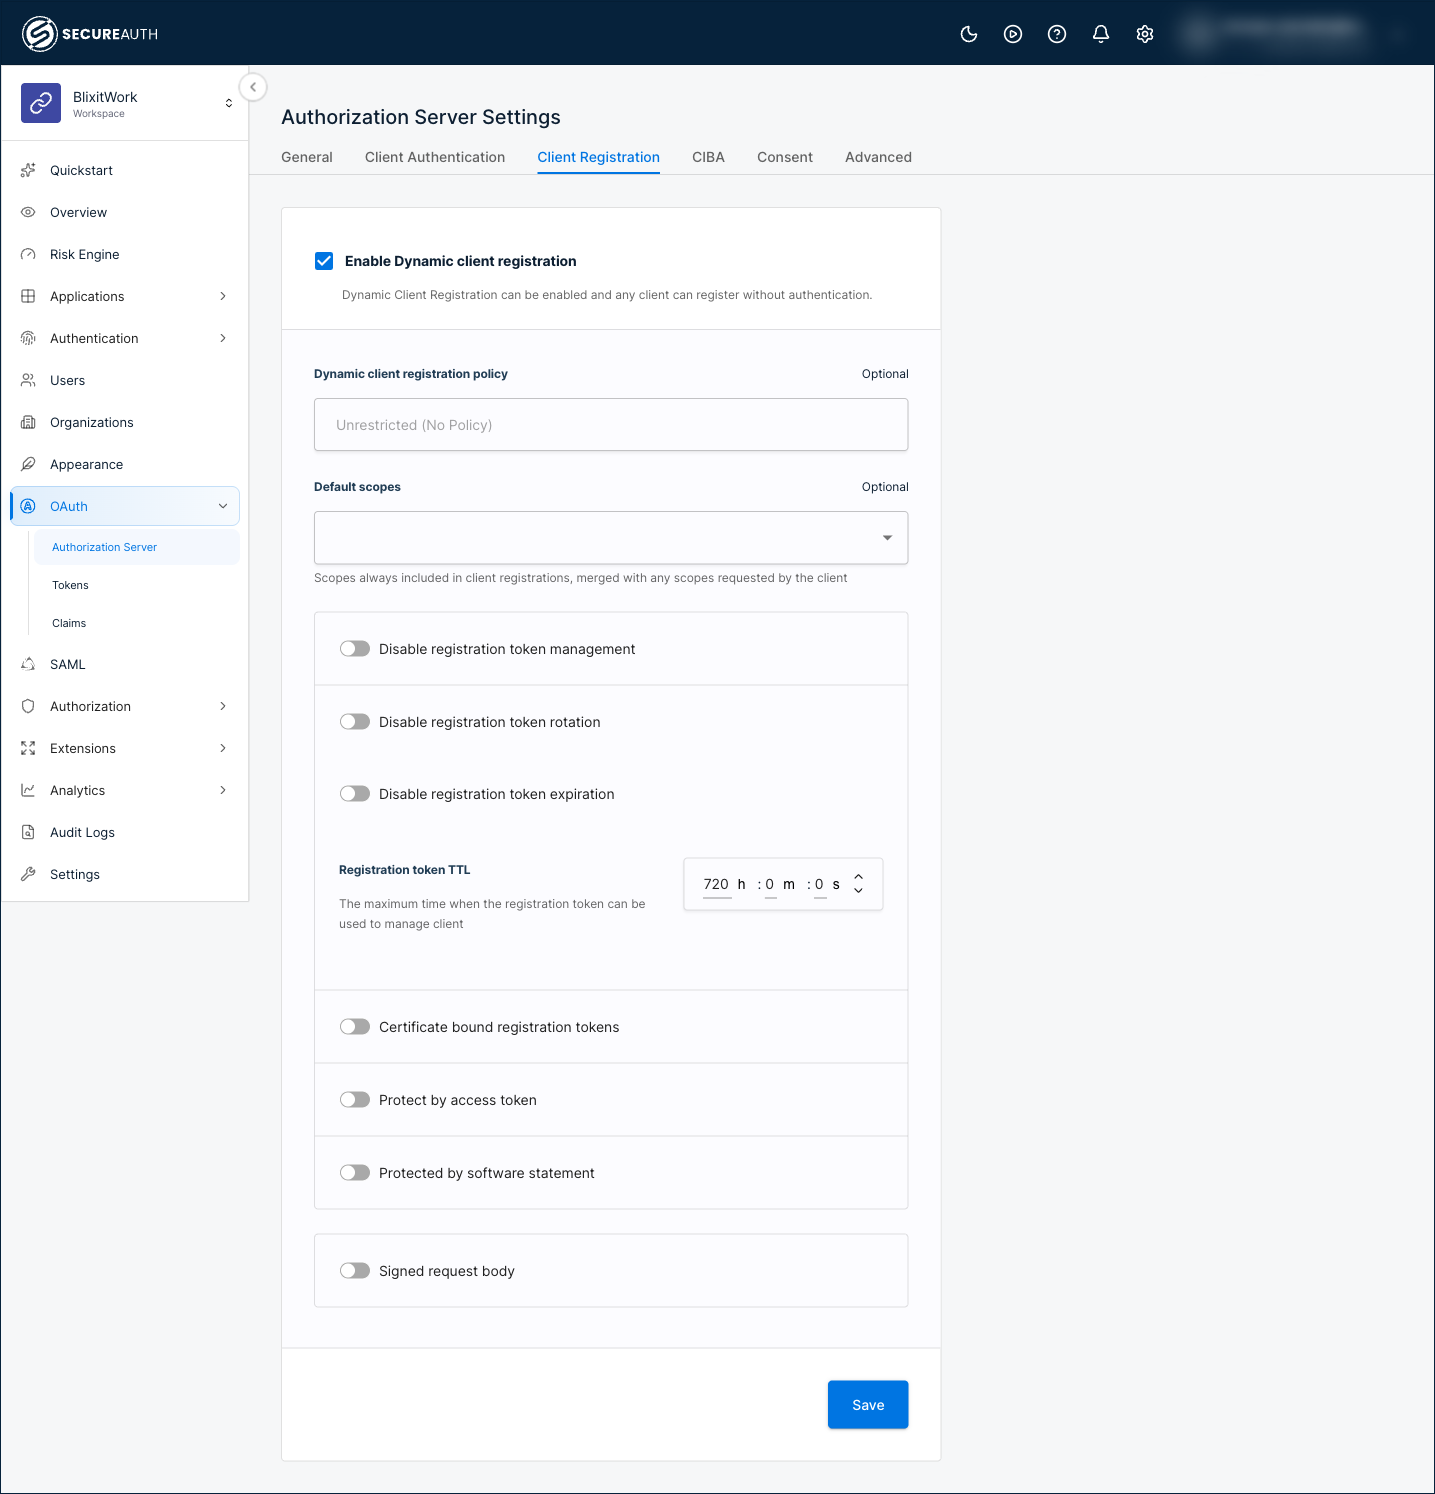Click the OAuth circle icon
Screen dimensions: 1435x1494
coord(28,506)
